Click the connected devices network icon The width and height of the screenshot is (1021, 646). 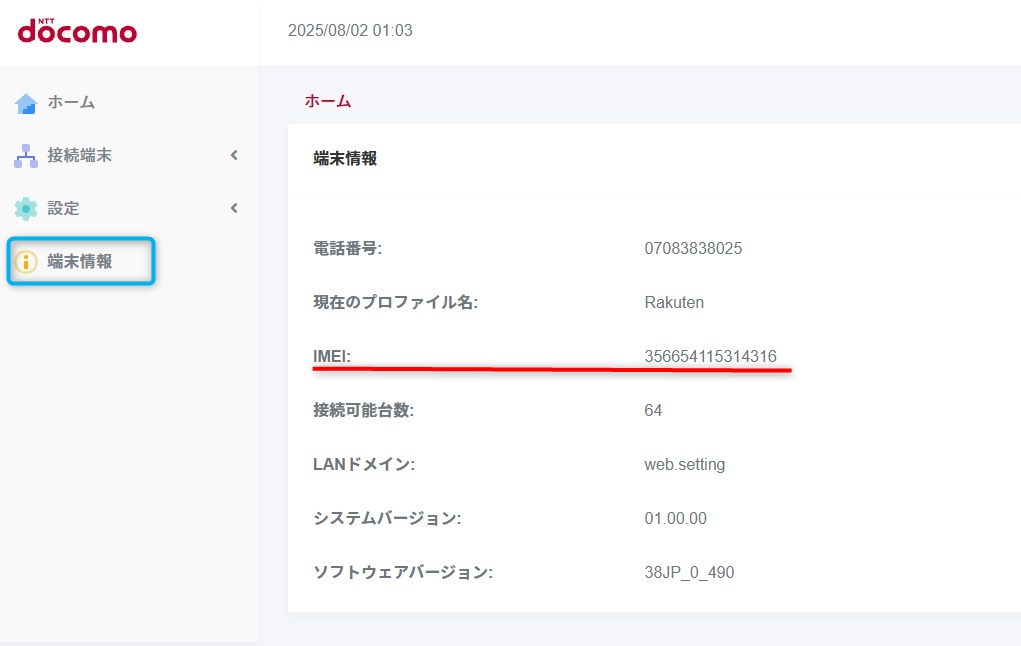pos(26,156)
